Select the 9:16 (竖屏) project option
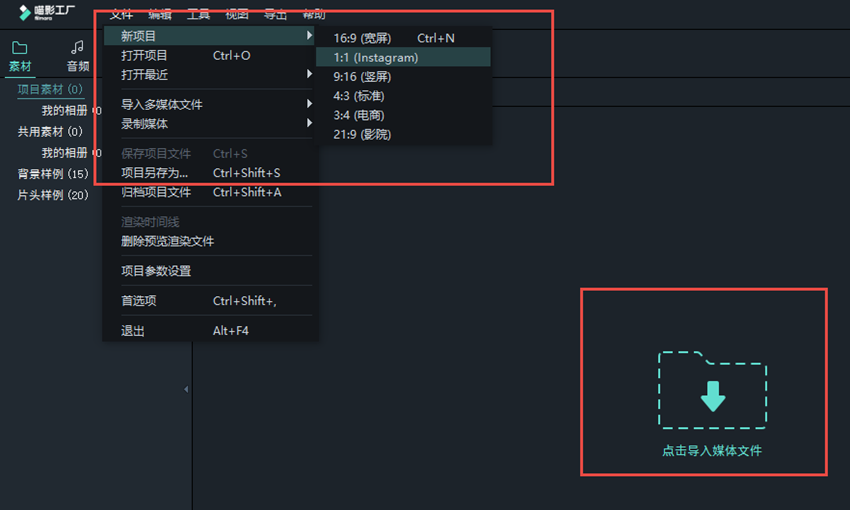 361,77
